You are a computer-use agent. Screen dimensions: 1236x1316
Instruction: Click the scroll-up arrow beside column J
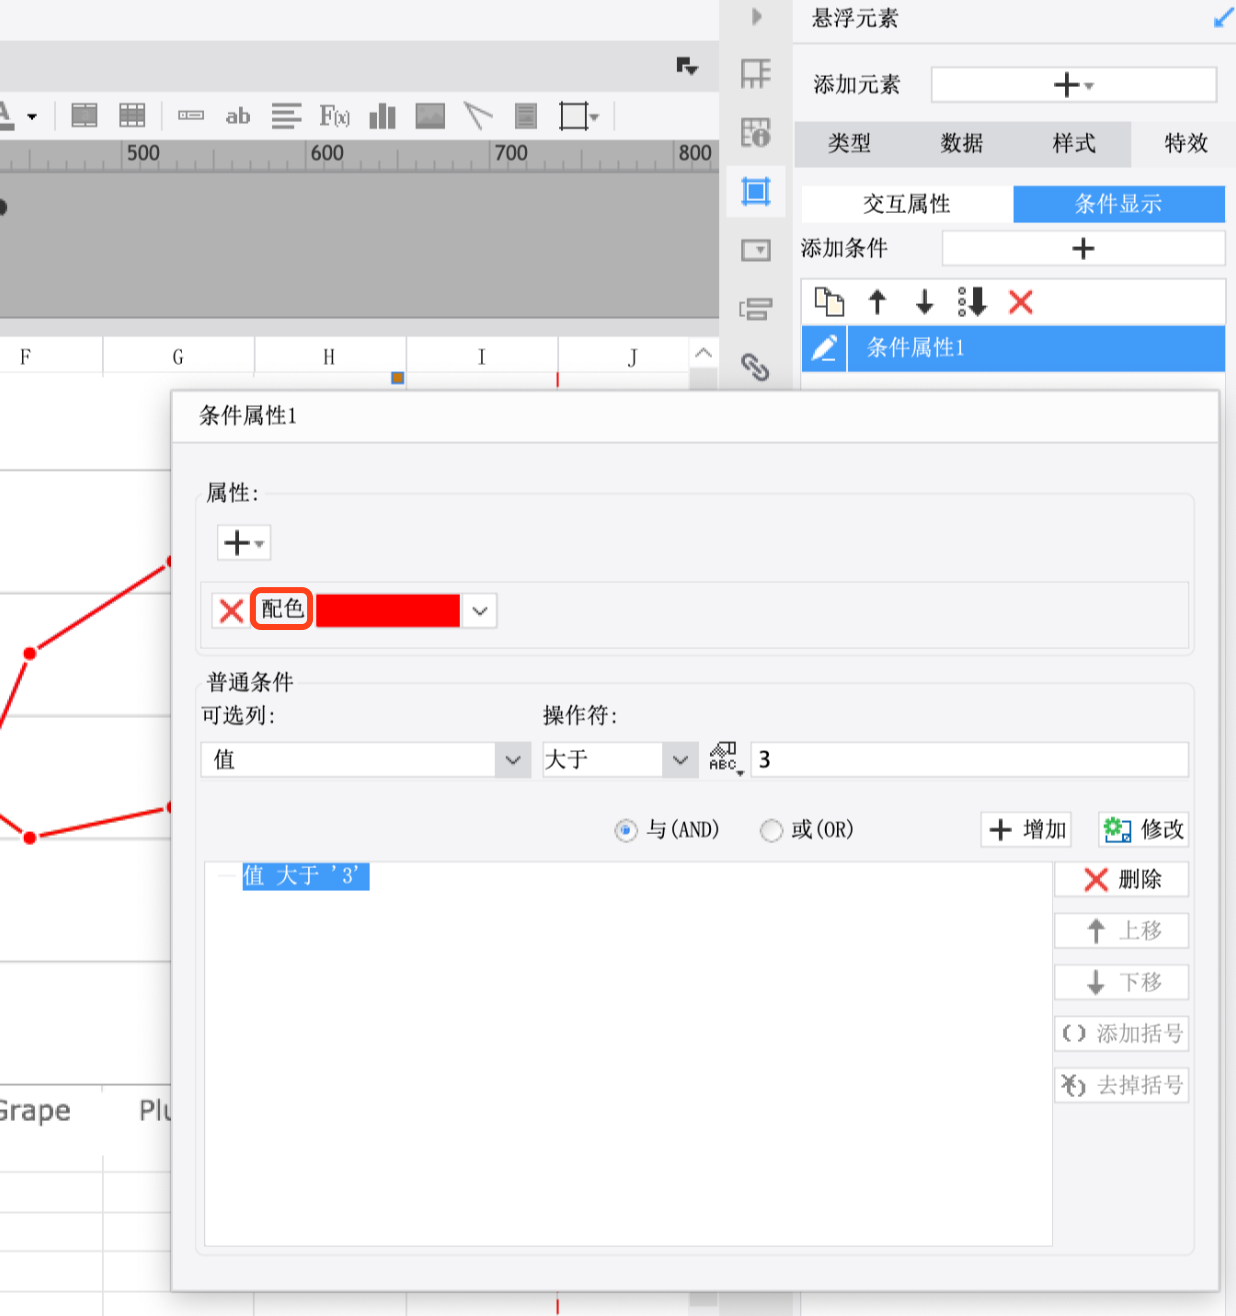(x=703, y=353)
